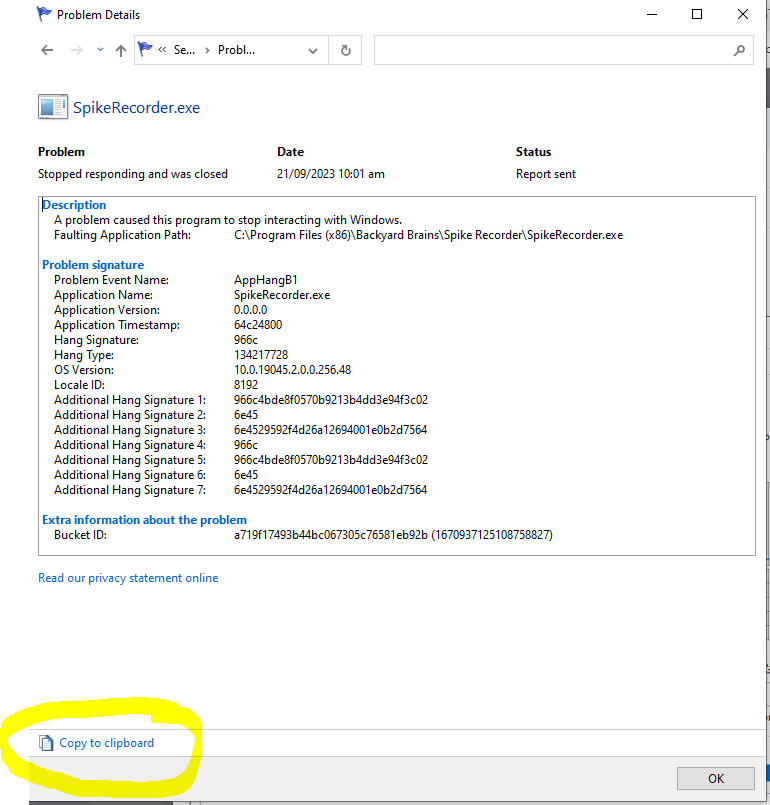
Task: Click the SpikeRecorder.exe heading
Action: point(137,108)
